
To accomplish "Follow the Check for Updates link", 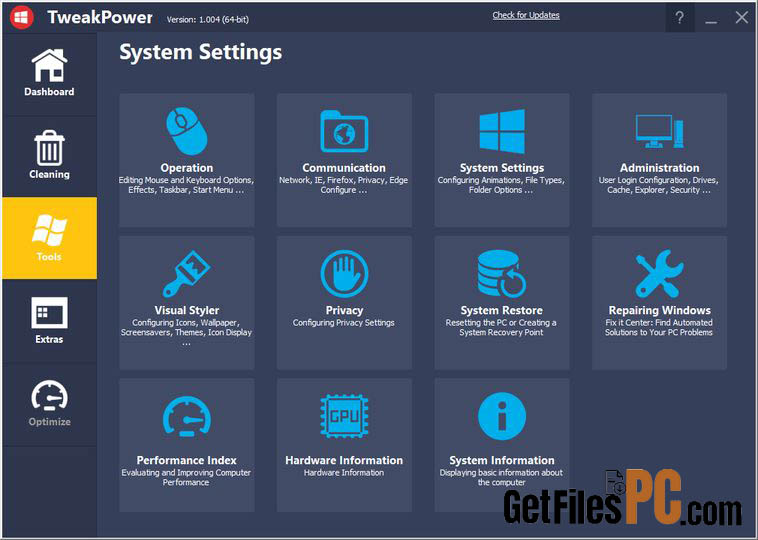I will pyautogui.click(x=526, y=15).
